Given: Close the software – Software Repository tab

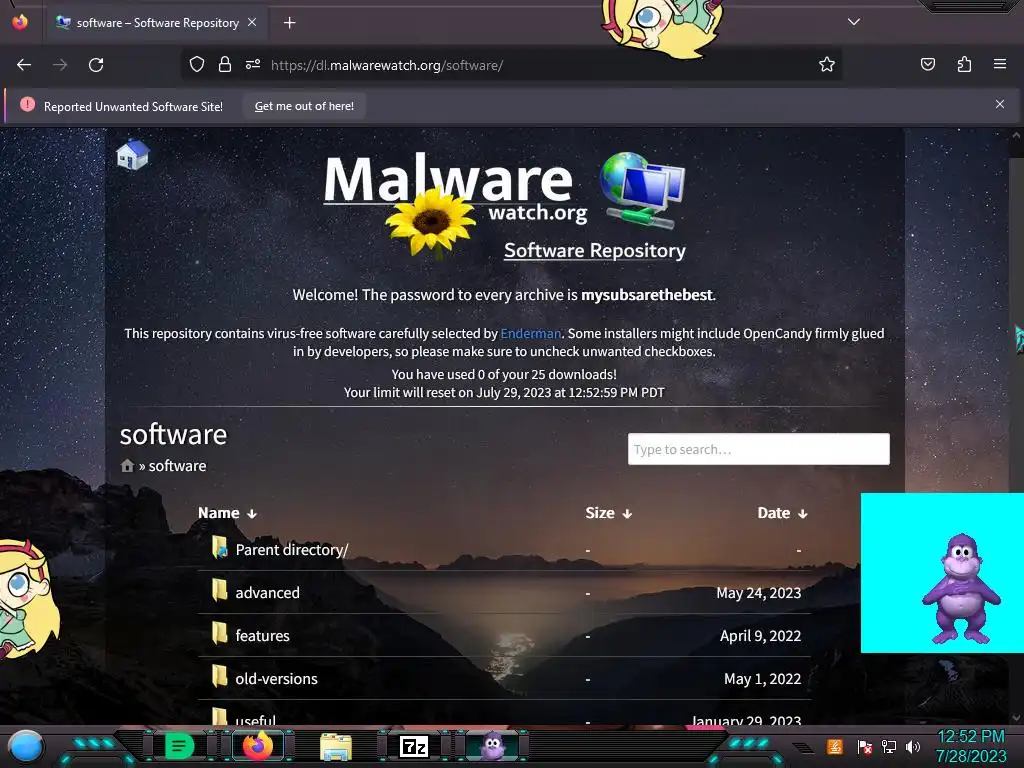Looking at the screenshot, I should pyautogui.click(x=252, y=22).
